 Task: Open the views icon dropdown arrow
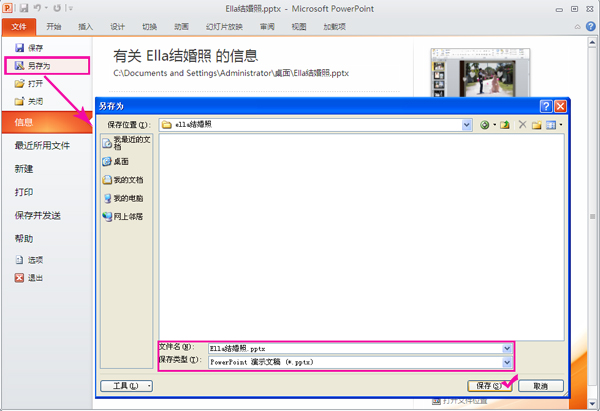[561, 125]
